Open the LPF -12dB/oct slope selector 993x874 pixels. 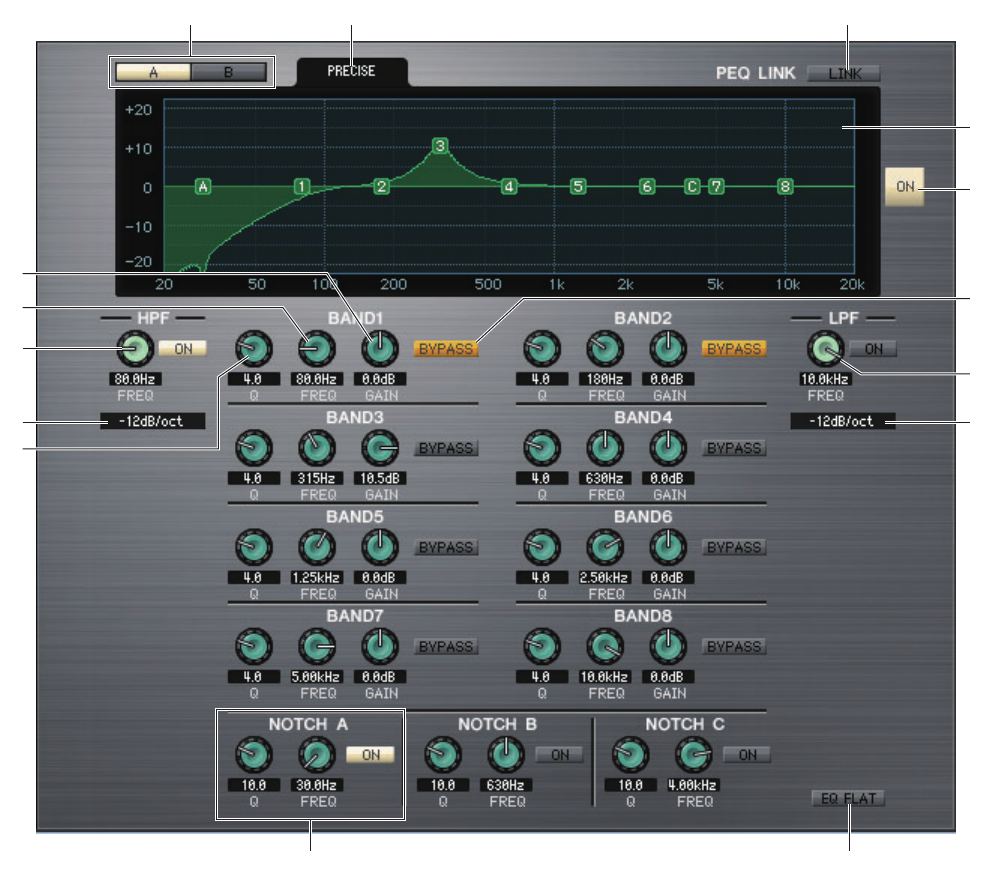click(841, 422)
